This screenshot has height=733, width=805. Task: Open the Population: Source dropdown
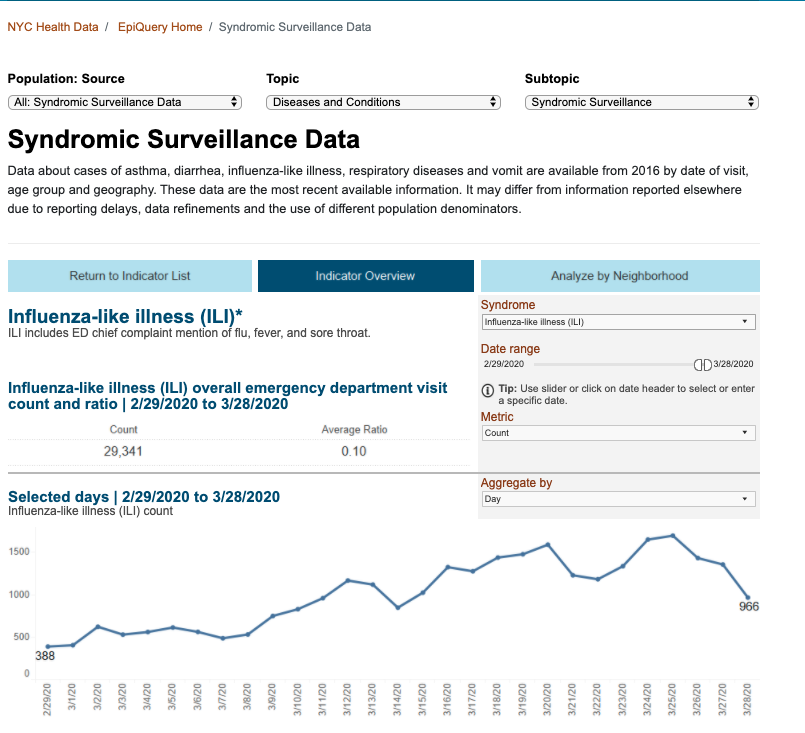125,102
